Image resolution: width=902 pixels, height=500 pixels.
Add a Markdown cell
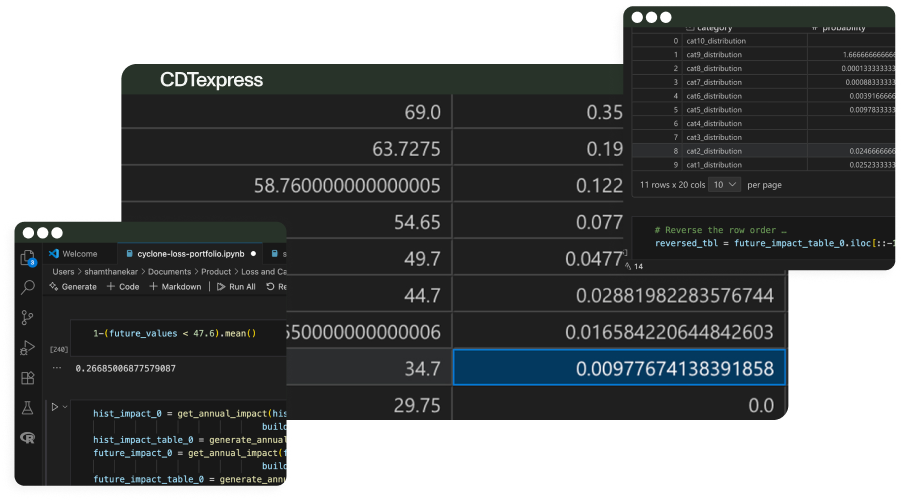175,286
